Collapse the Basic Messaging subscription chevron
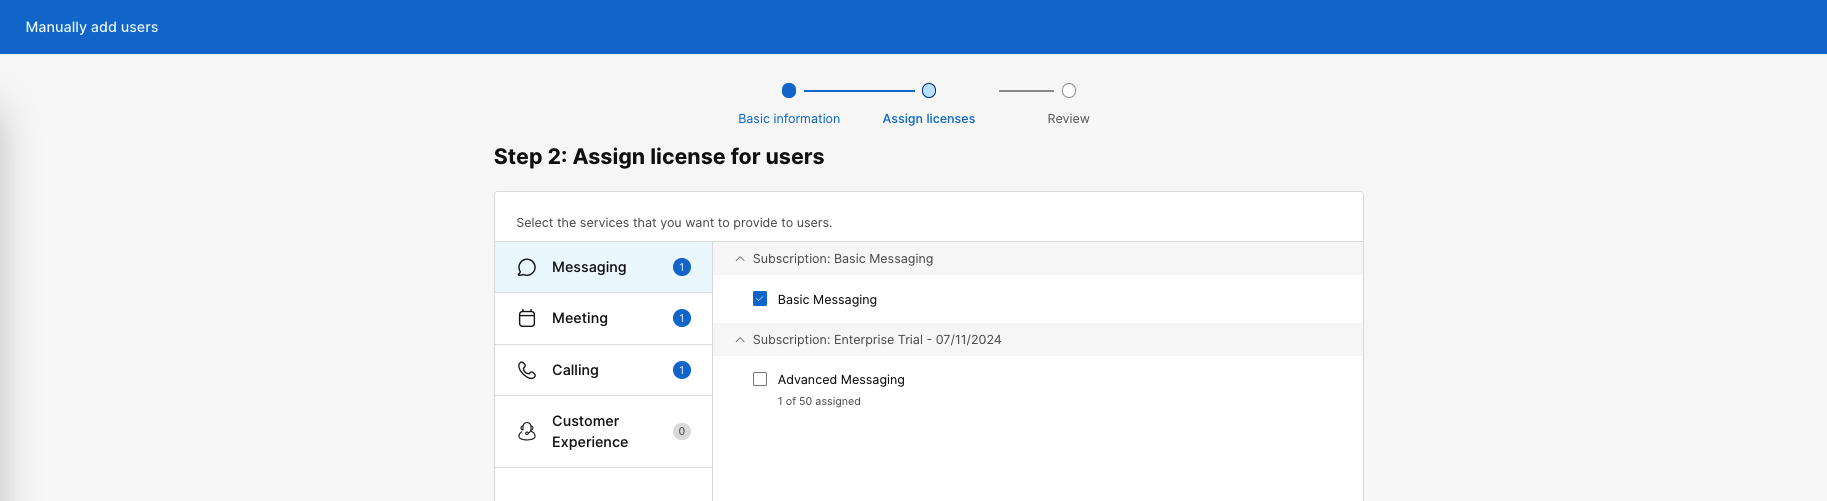 click(x=740, y=259)
